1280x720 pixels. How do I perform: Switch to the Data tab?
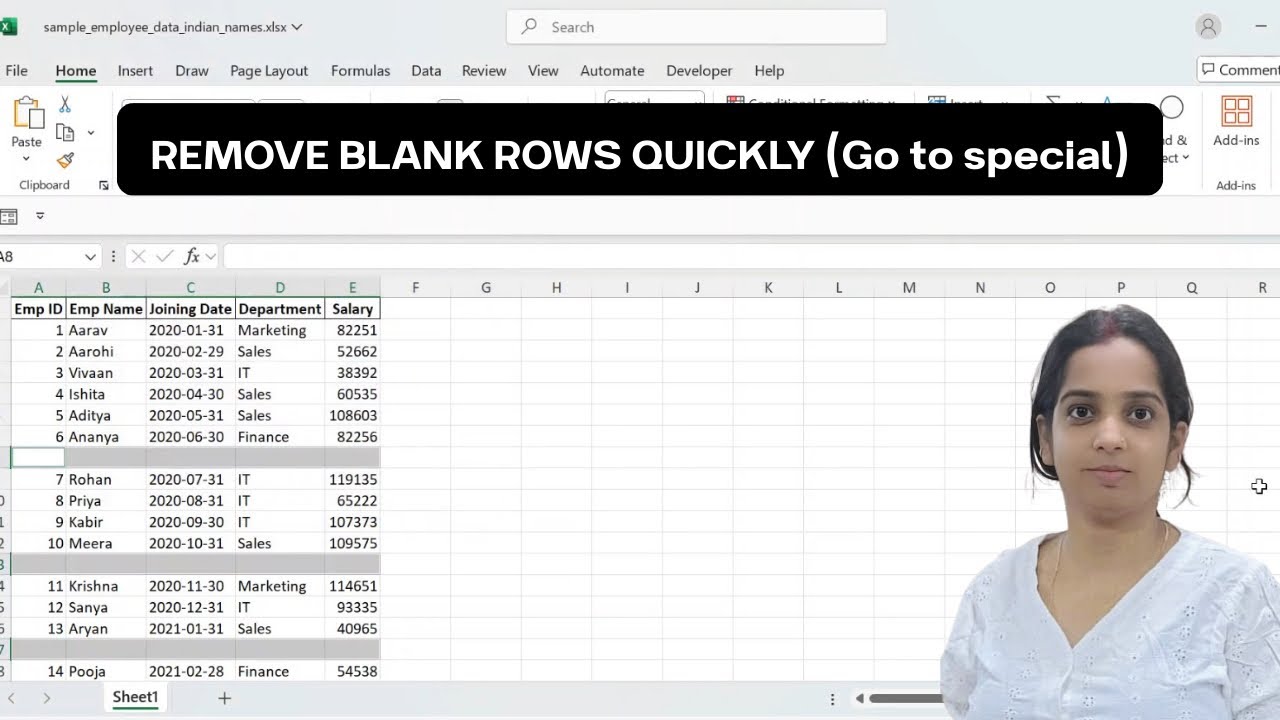(426, 70)
